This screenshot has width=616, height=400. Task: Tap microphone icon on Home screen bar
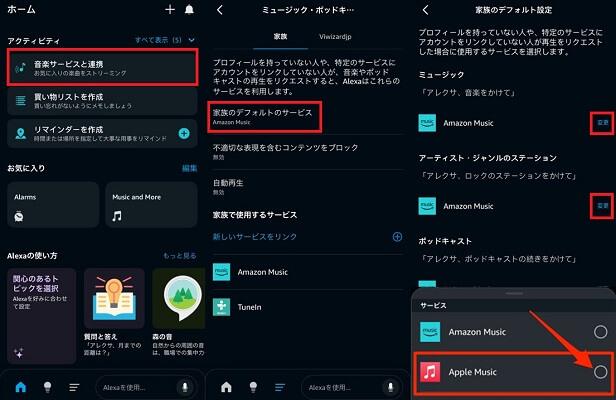tap(185, 387)
